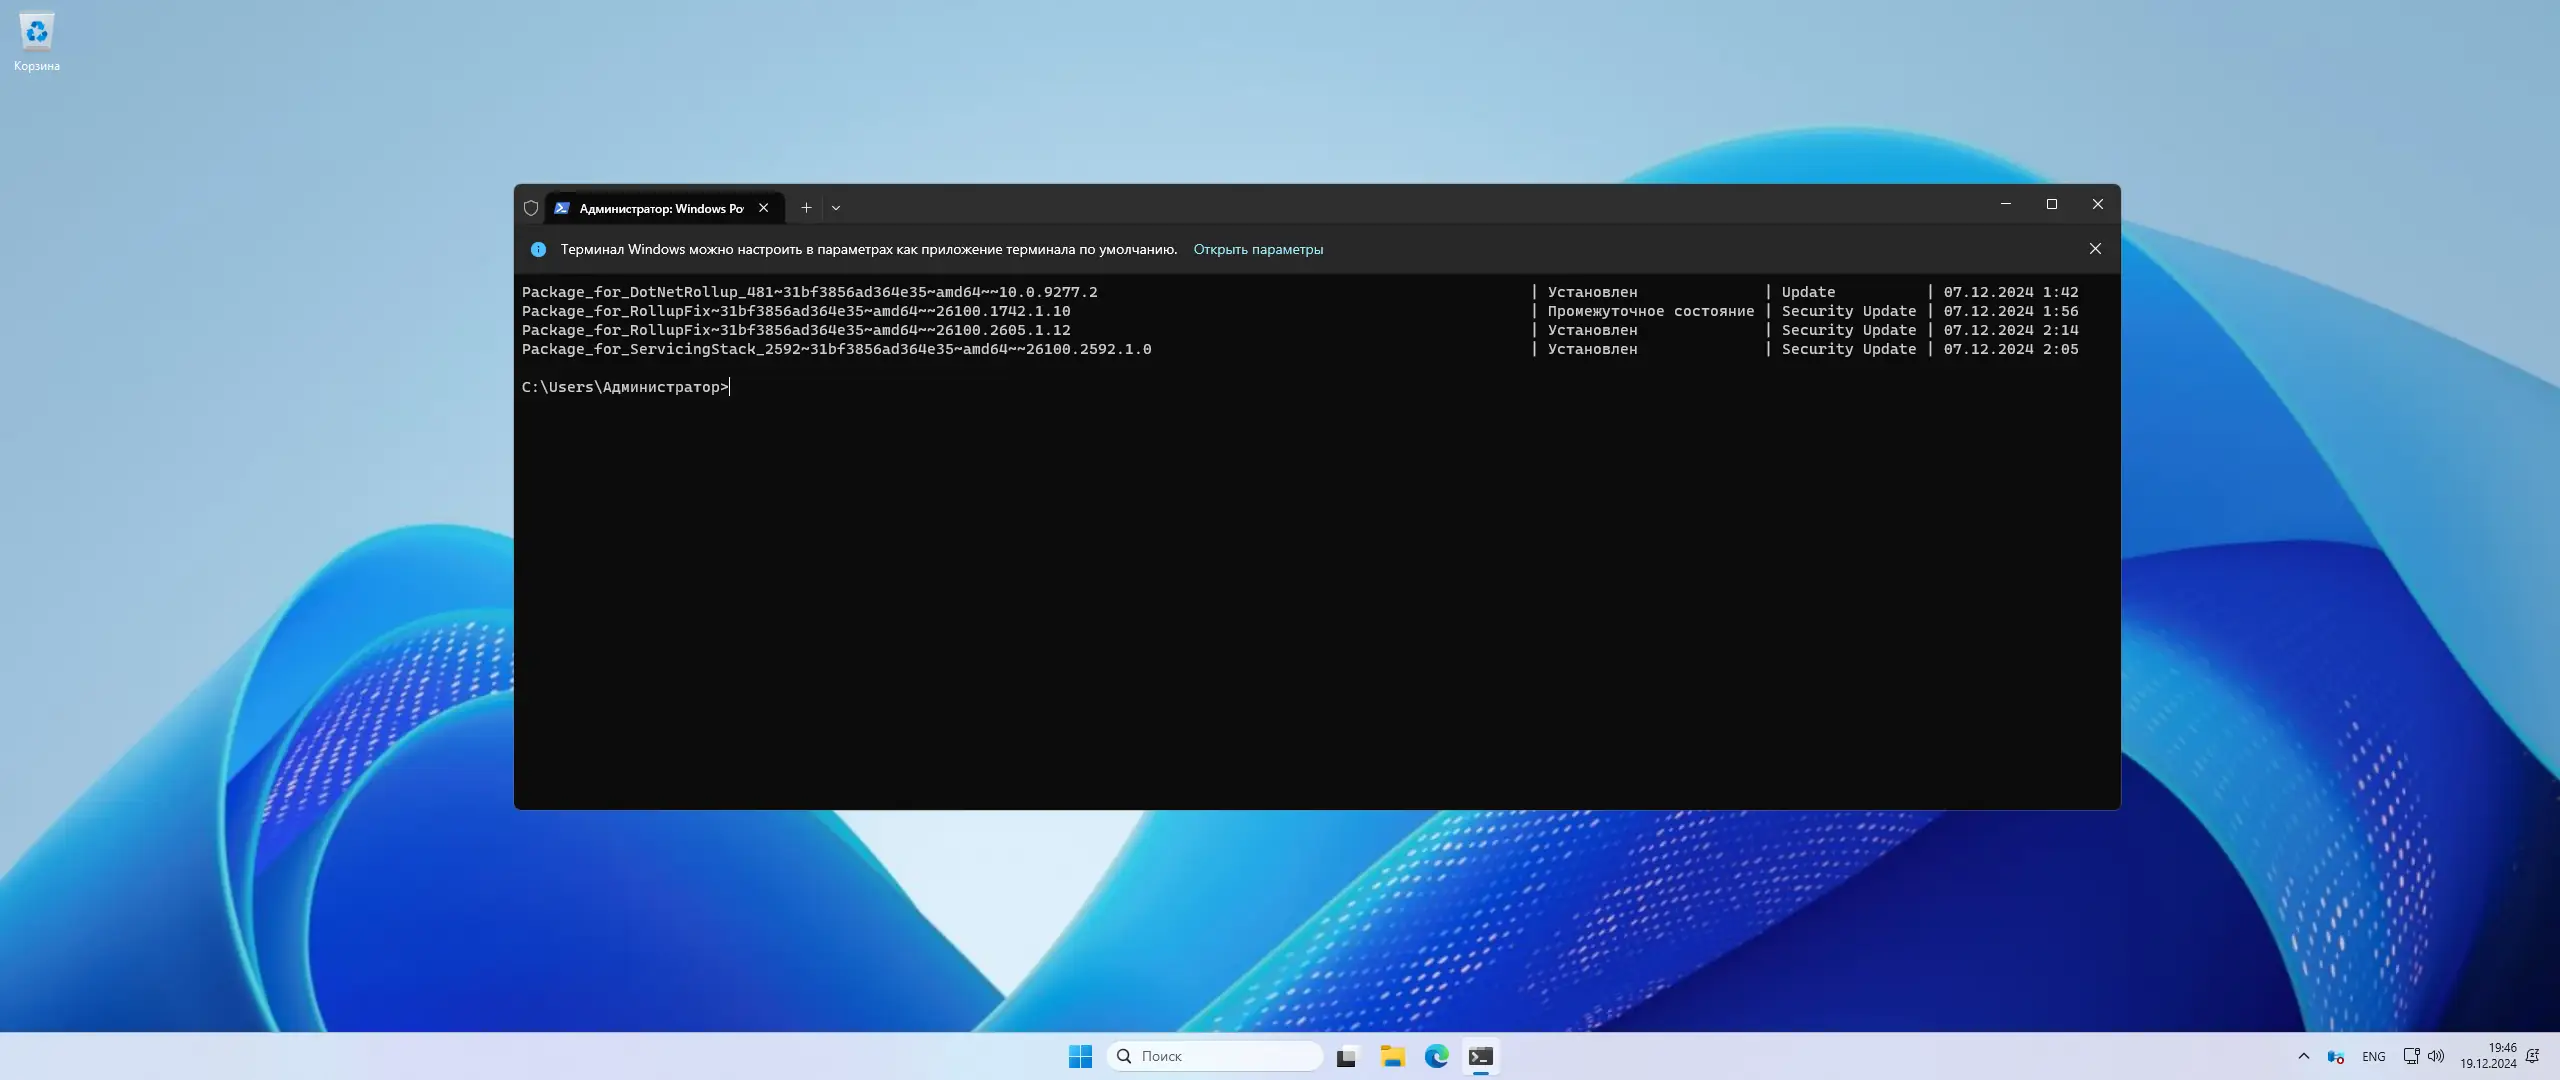The width and height of the screenshot is (2560, 1080).
Task: Expand the new tab profile dropdown
Action: (x=836, y=208)
